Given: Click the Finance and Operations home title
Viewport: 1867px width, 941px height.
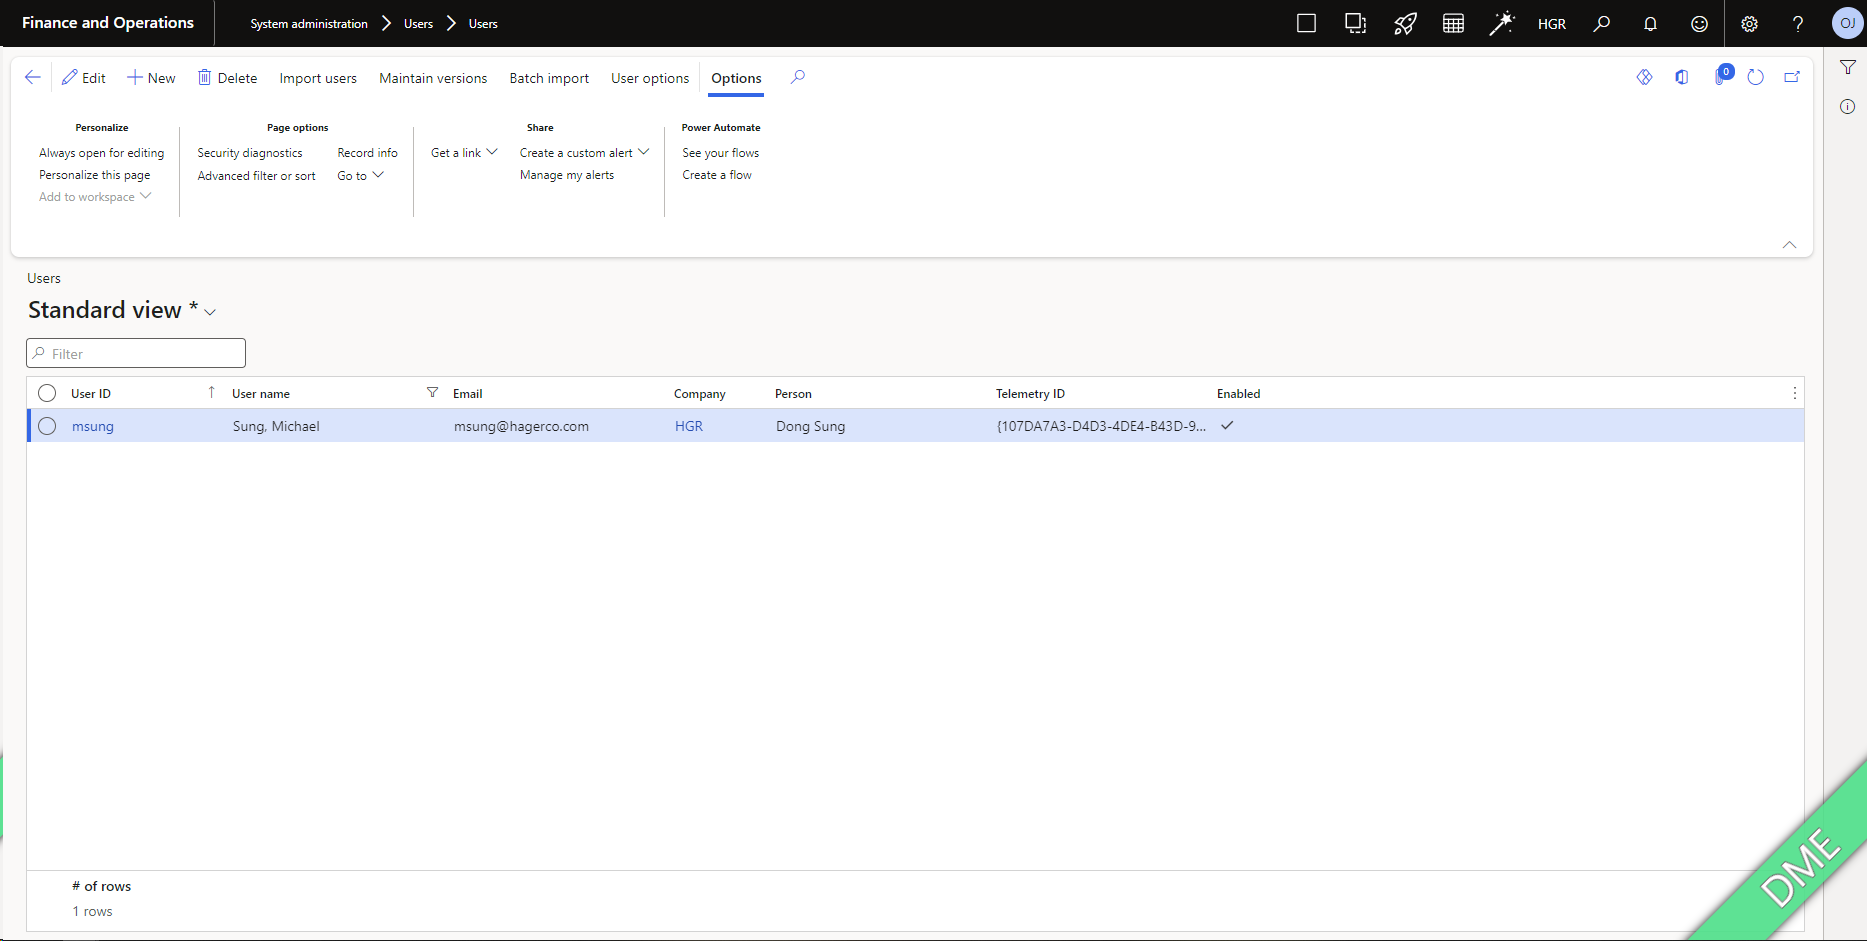Looking at the screenshot, I should (x=108, y=23).
